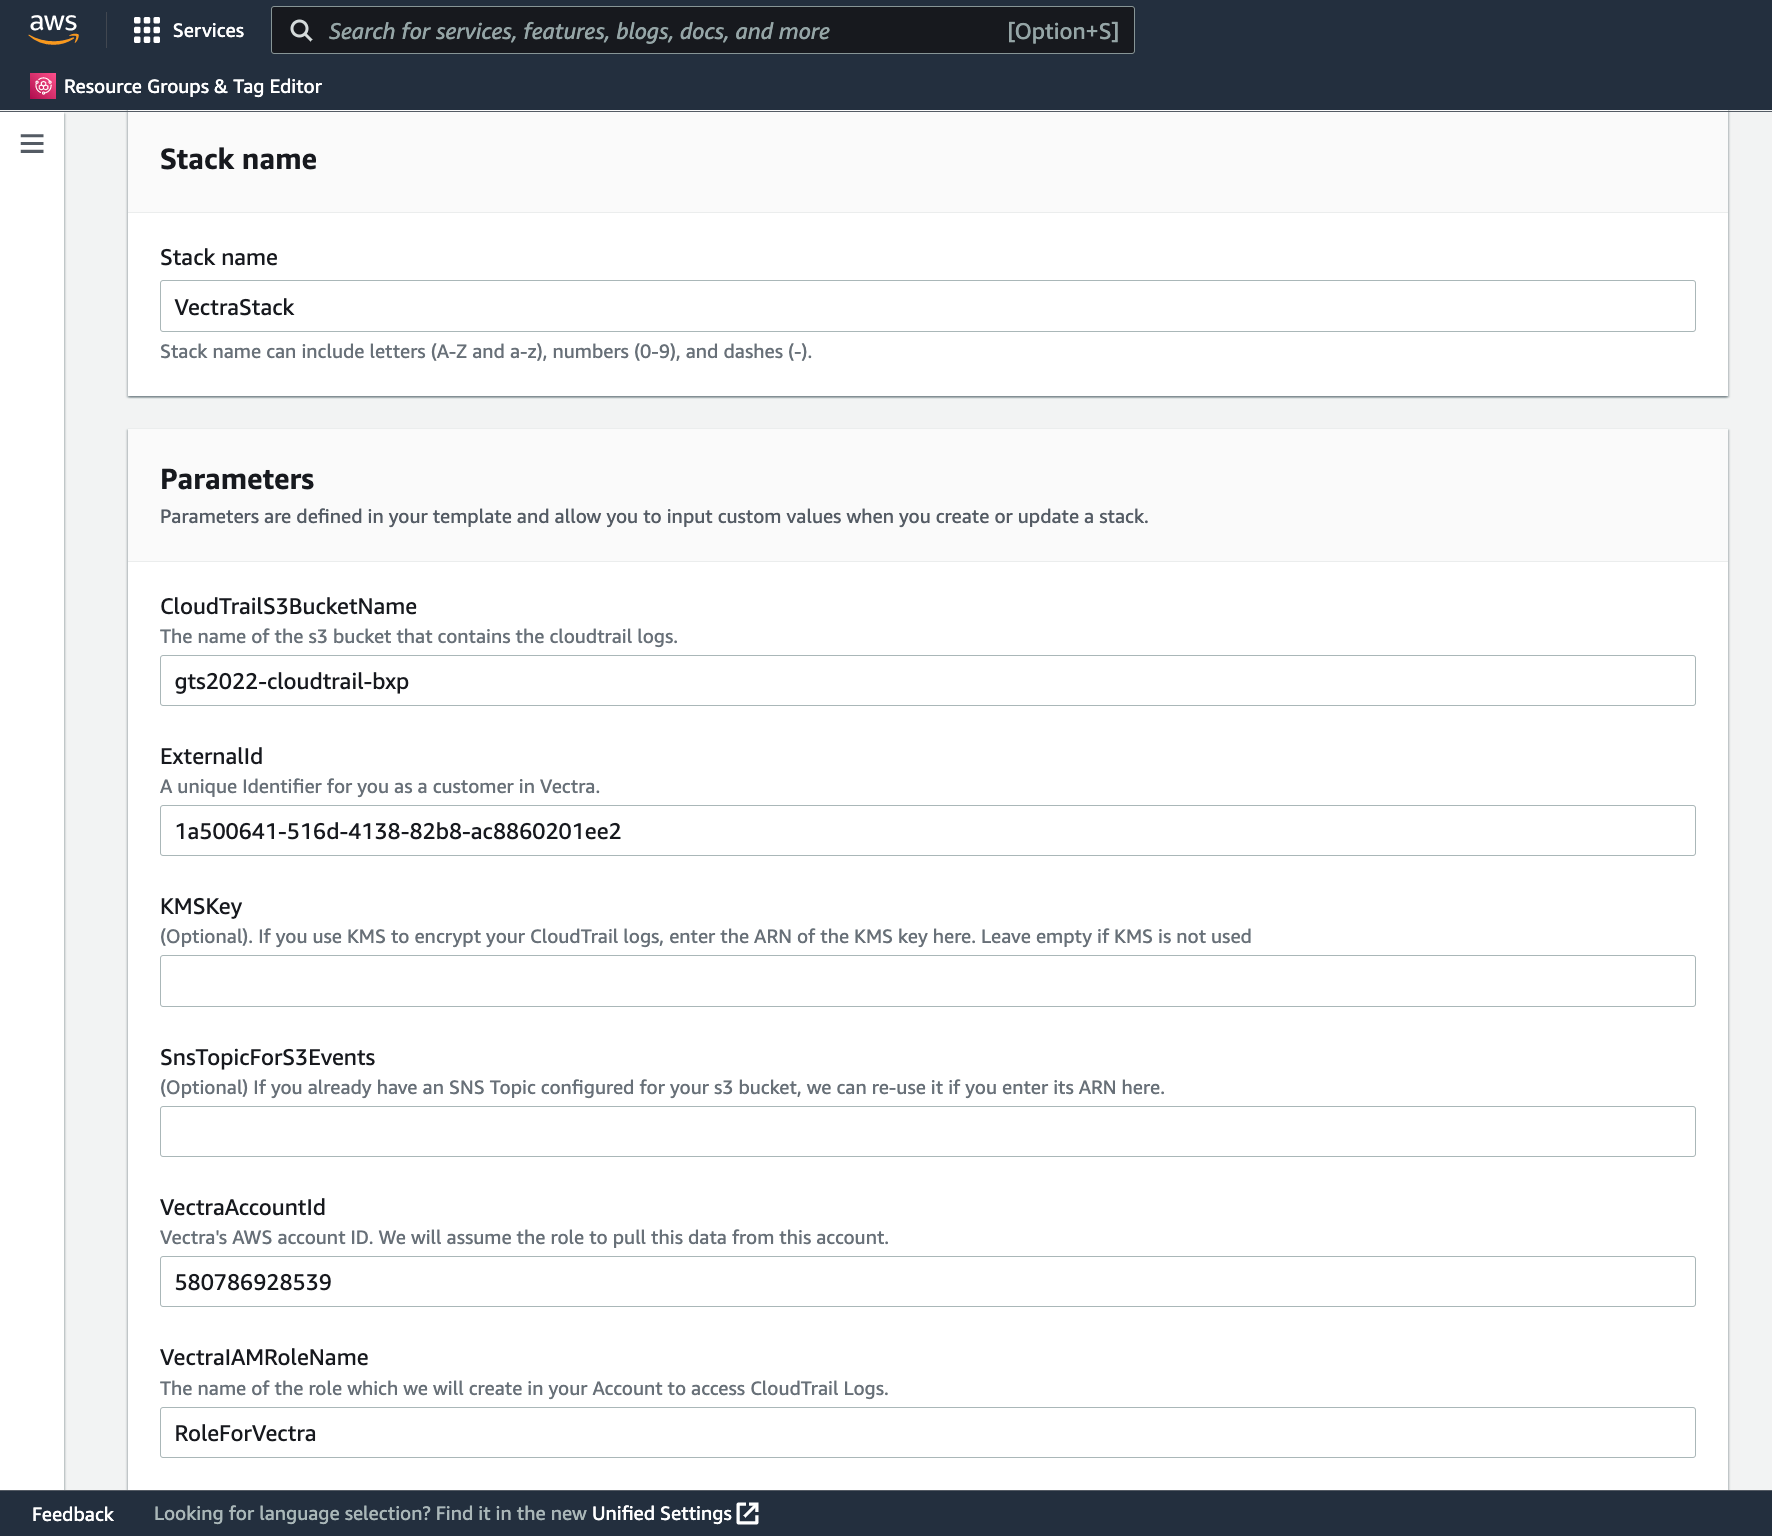Focus the empty KMSKey input field

point(927,981)
